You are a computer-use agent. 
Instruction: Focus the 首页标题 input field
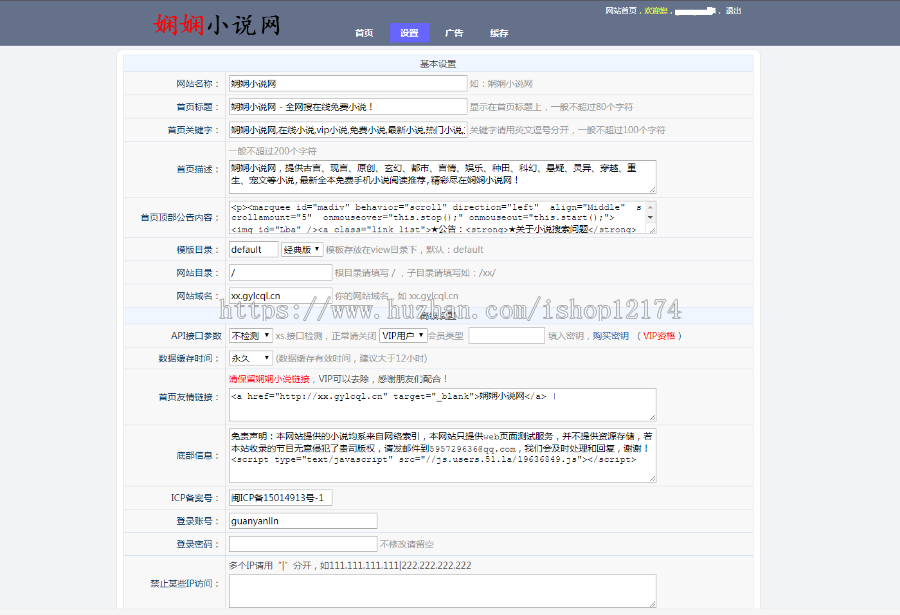[x=348, y=106]
